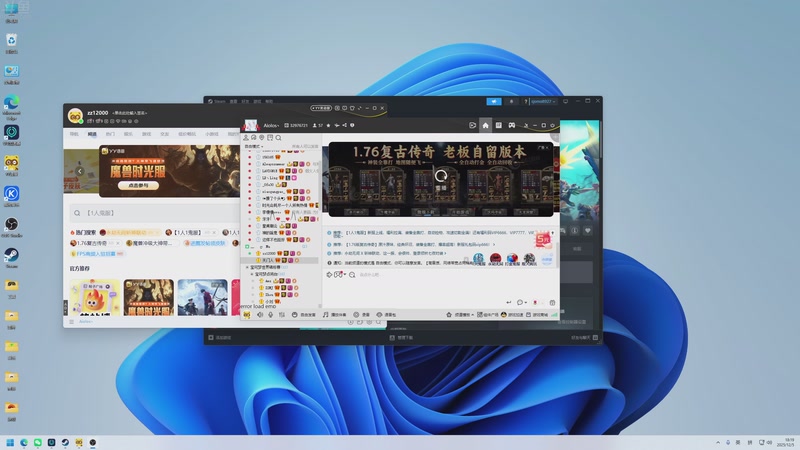Reload the ad banner with the refresh icon
The width and height of the screenshot is (800, 450).
coord(441,177)
